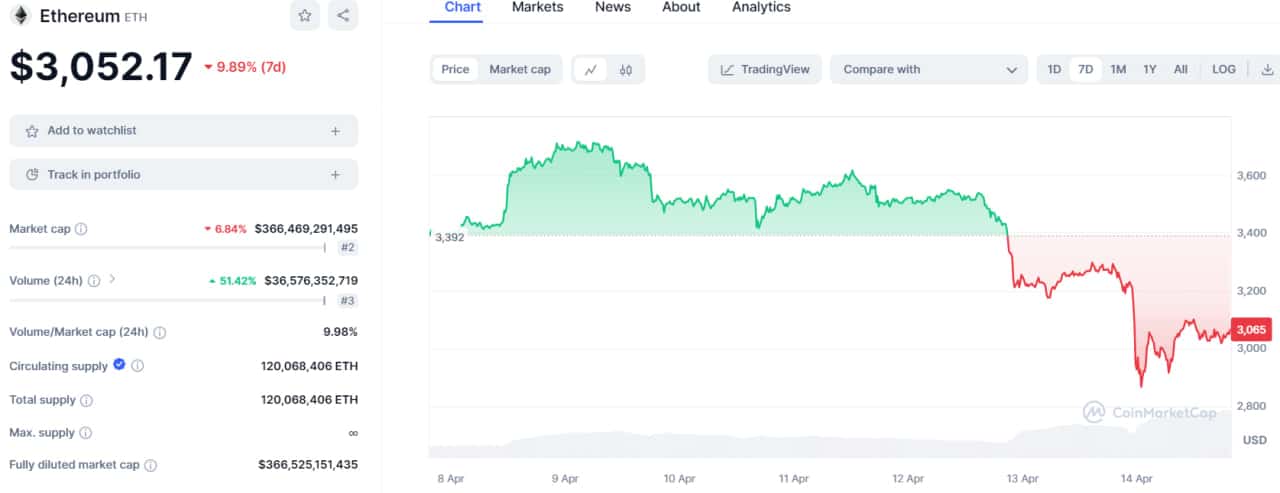This screenshot has height=493, width=1280.
Task: Click the market cap rank progress bar
Action: [x=168, y=247]
